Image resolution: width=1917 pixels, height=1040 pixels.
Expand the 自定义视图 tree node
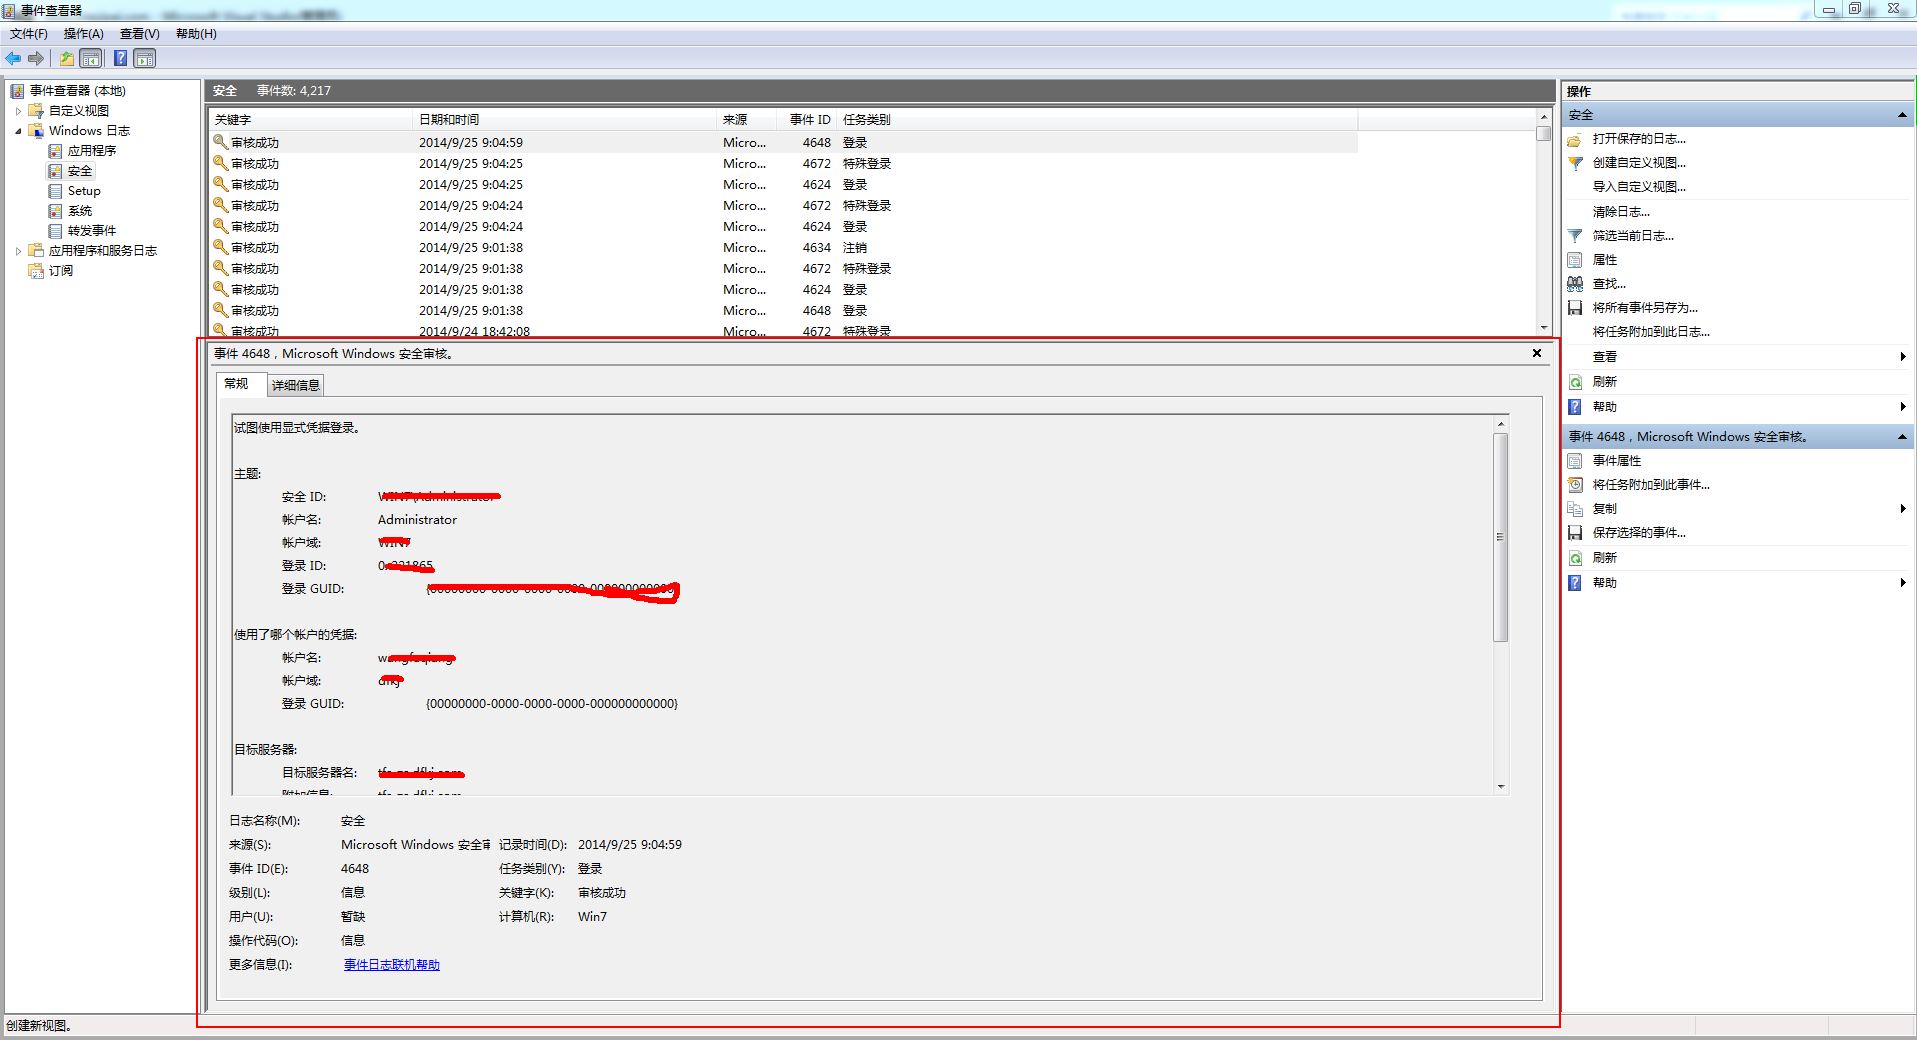click(x=18, y=111)
